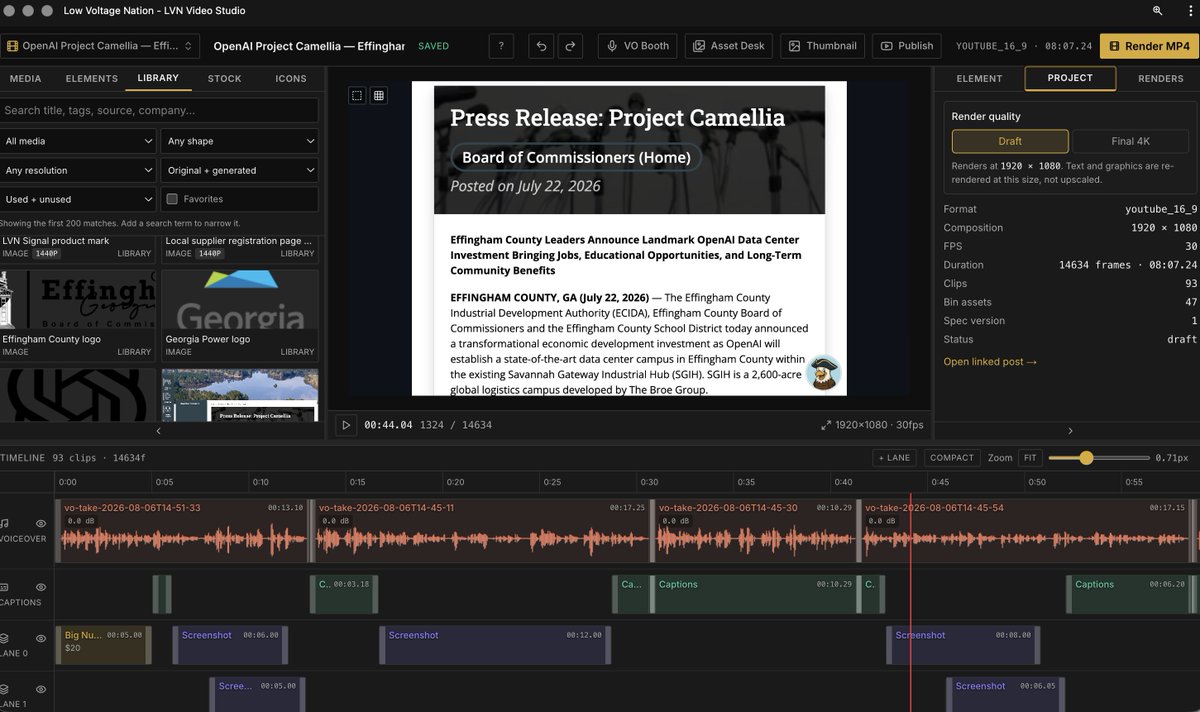The image size is (1200, 712).
Task: Open the project selector dropdown
Action: pos(100,46)
